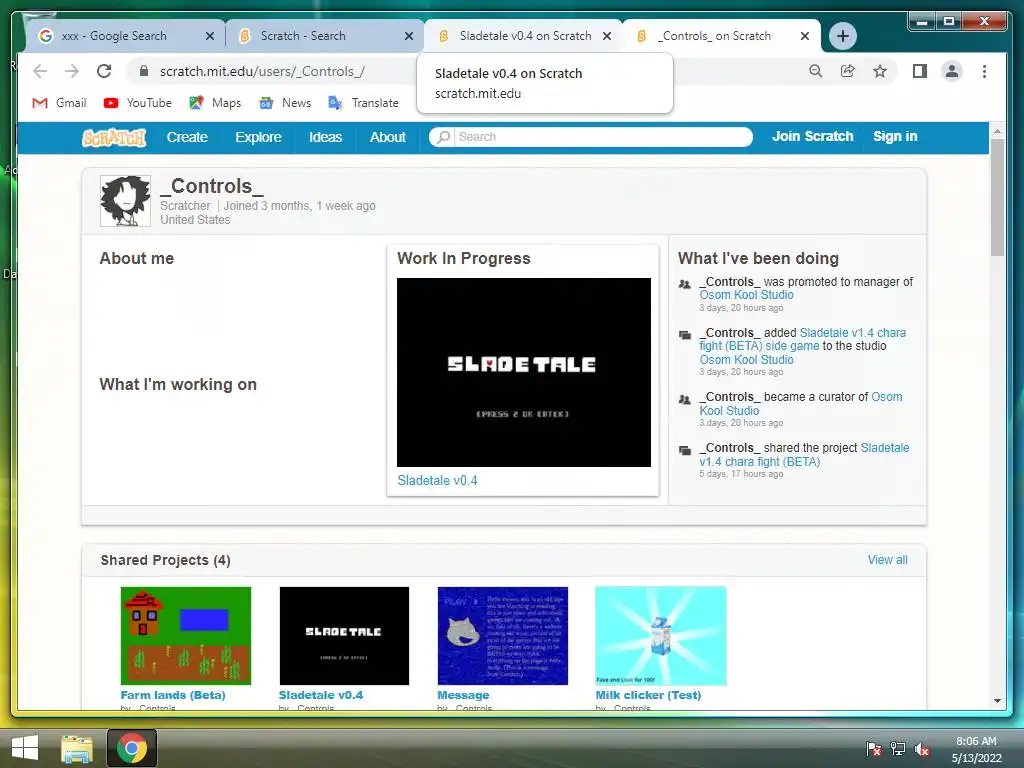Viewport: 1024px width, 768px height.
Task: Add a new tab with plus button
Action: coord(842,36)
